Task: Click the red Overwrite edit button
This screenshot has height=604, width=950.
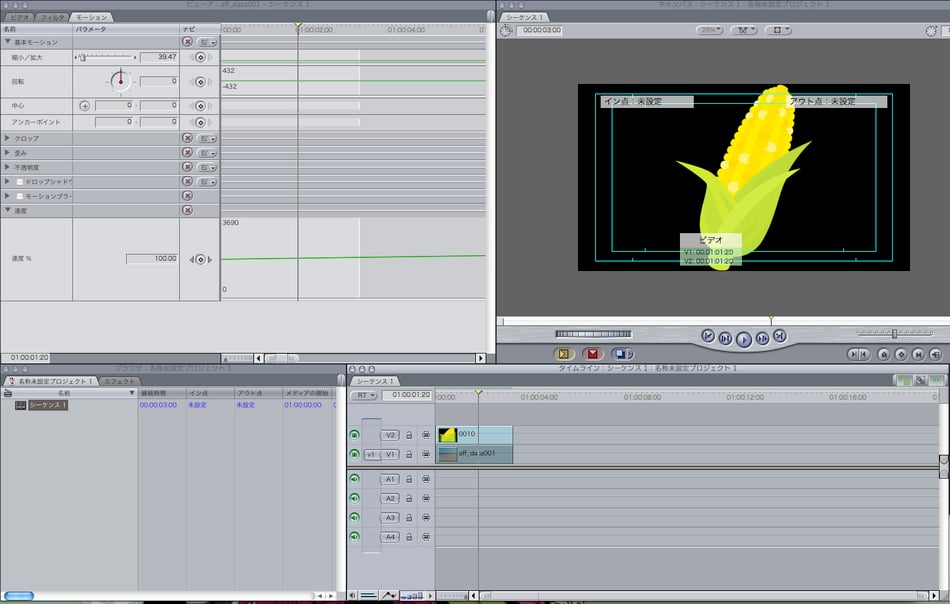Action: pos(592,354)
